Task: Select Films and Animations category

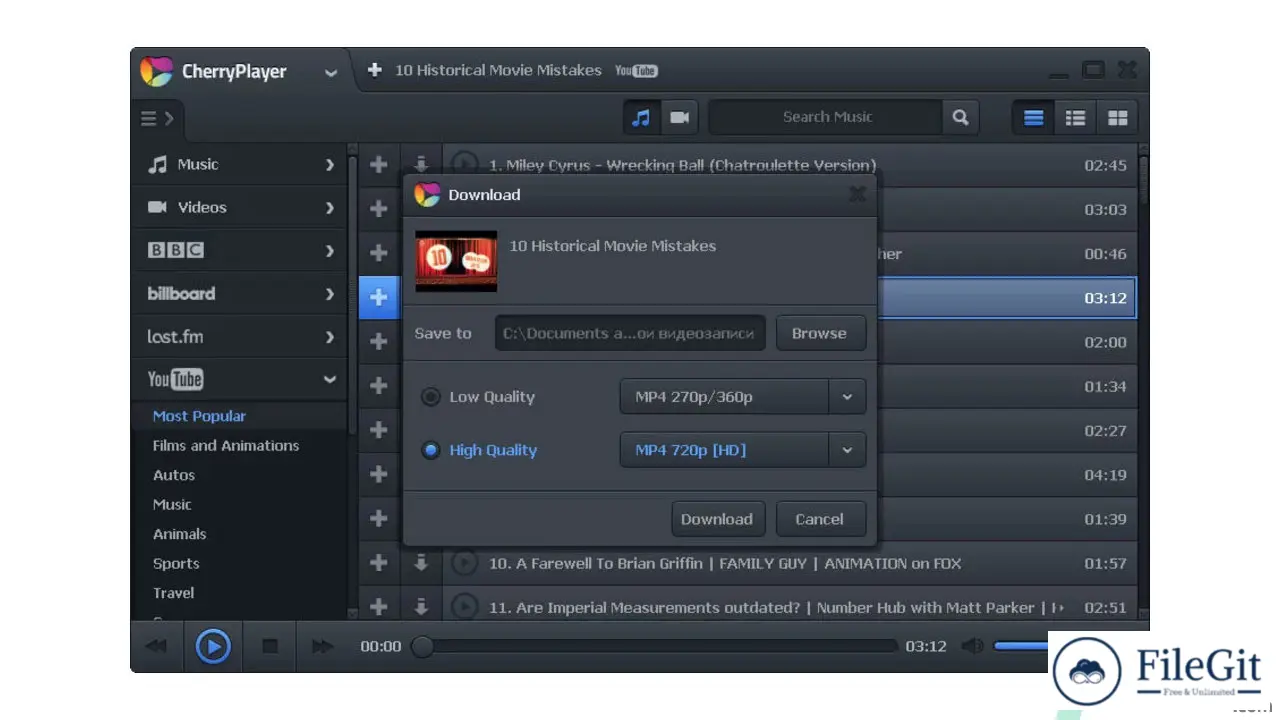Action: (226, 446)
